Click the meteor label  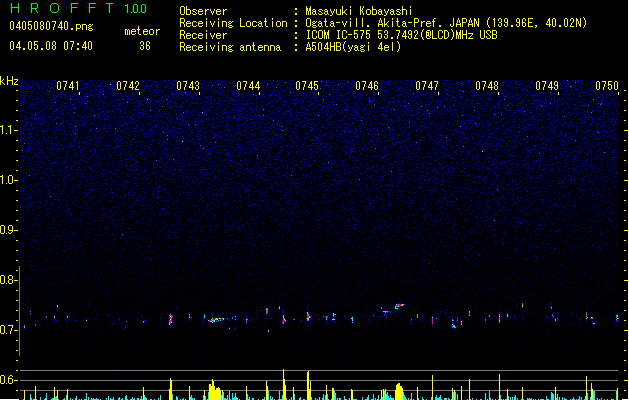[142, 31]
